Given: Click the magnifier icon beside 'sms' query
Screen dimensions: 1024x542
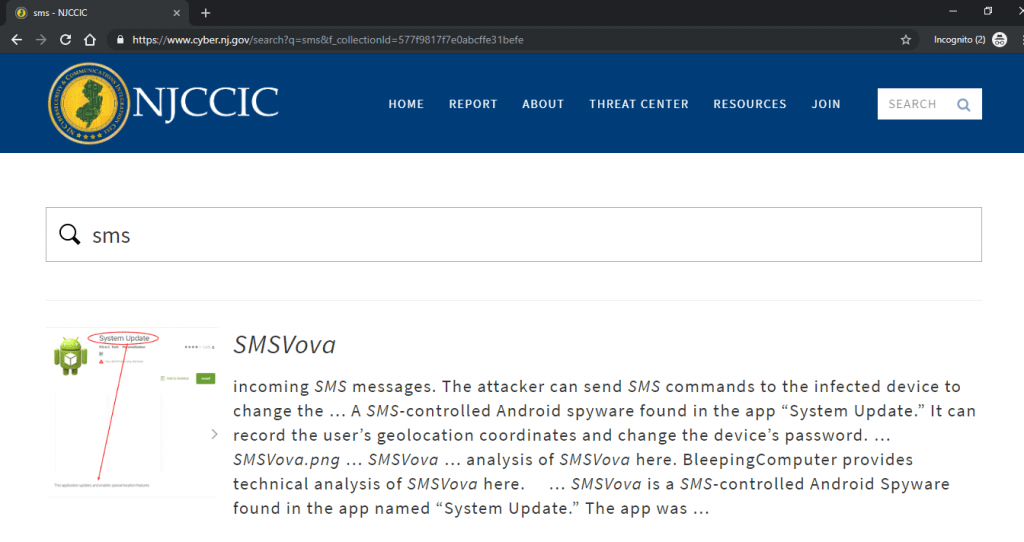Looking at the screenshot, I should pyautogui.click(x=70, y=234).
